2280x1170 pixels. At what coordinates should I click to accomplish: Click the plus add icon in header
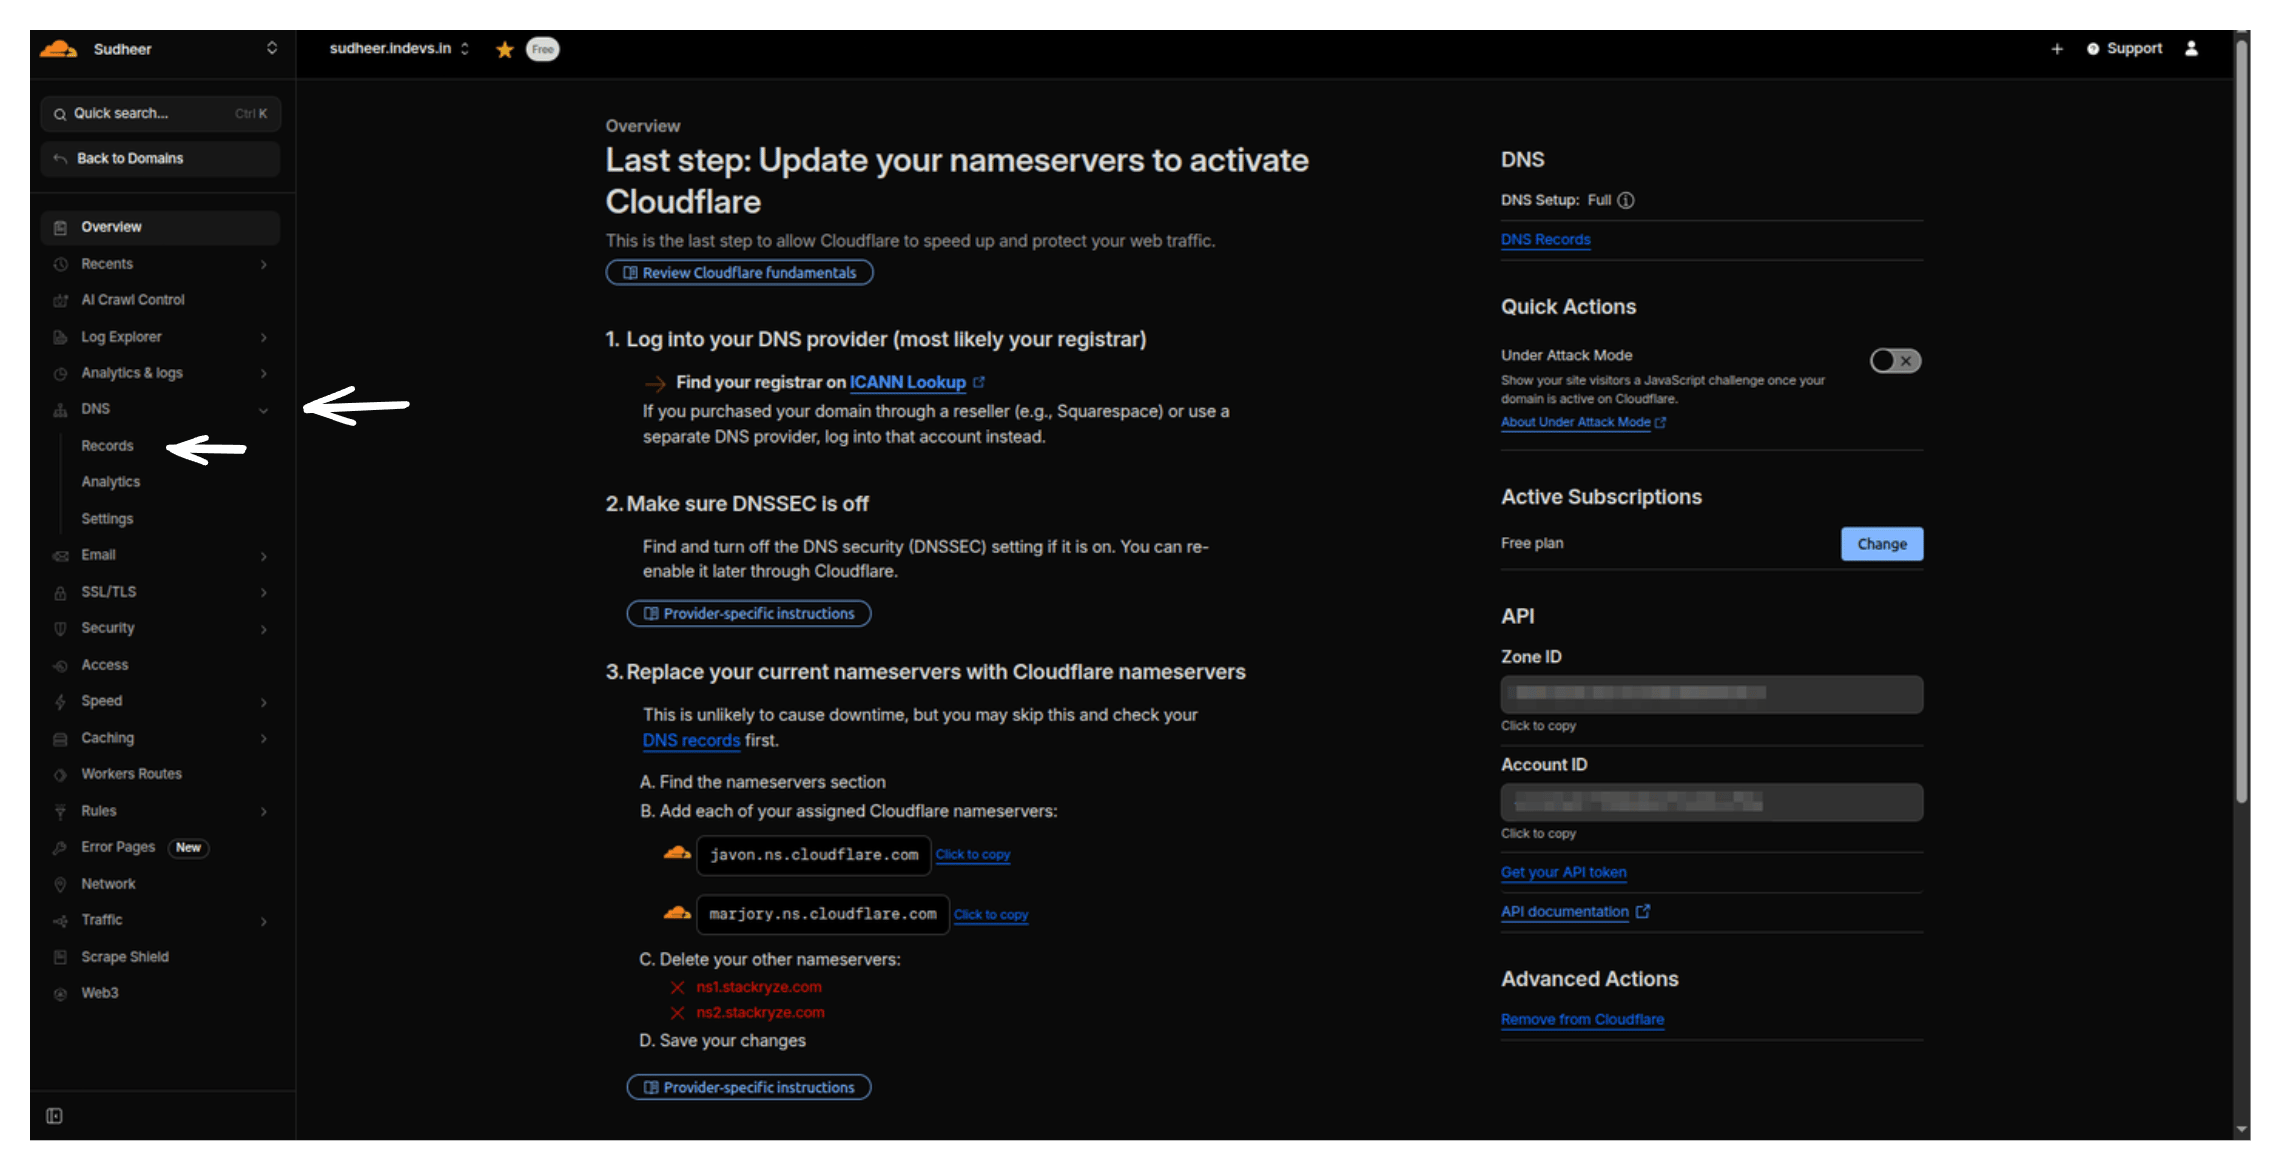(x=2057, y=49)
